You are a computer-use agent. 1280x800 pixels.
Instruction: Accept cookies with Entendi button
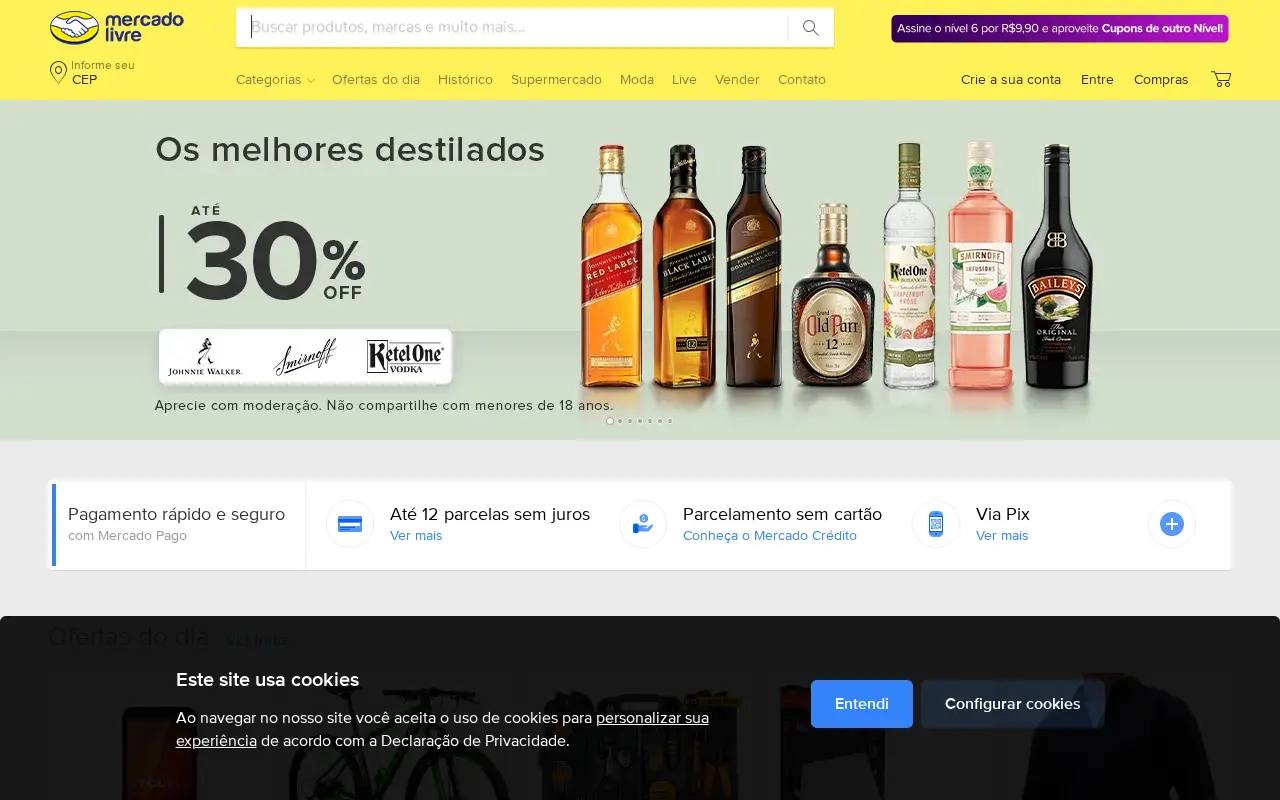coord(862,704)
